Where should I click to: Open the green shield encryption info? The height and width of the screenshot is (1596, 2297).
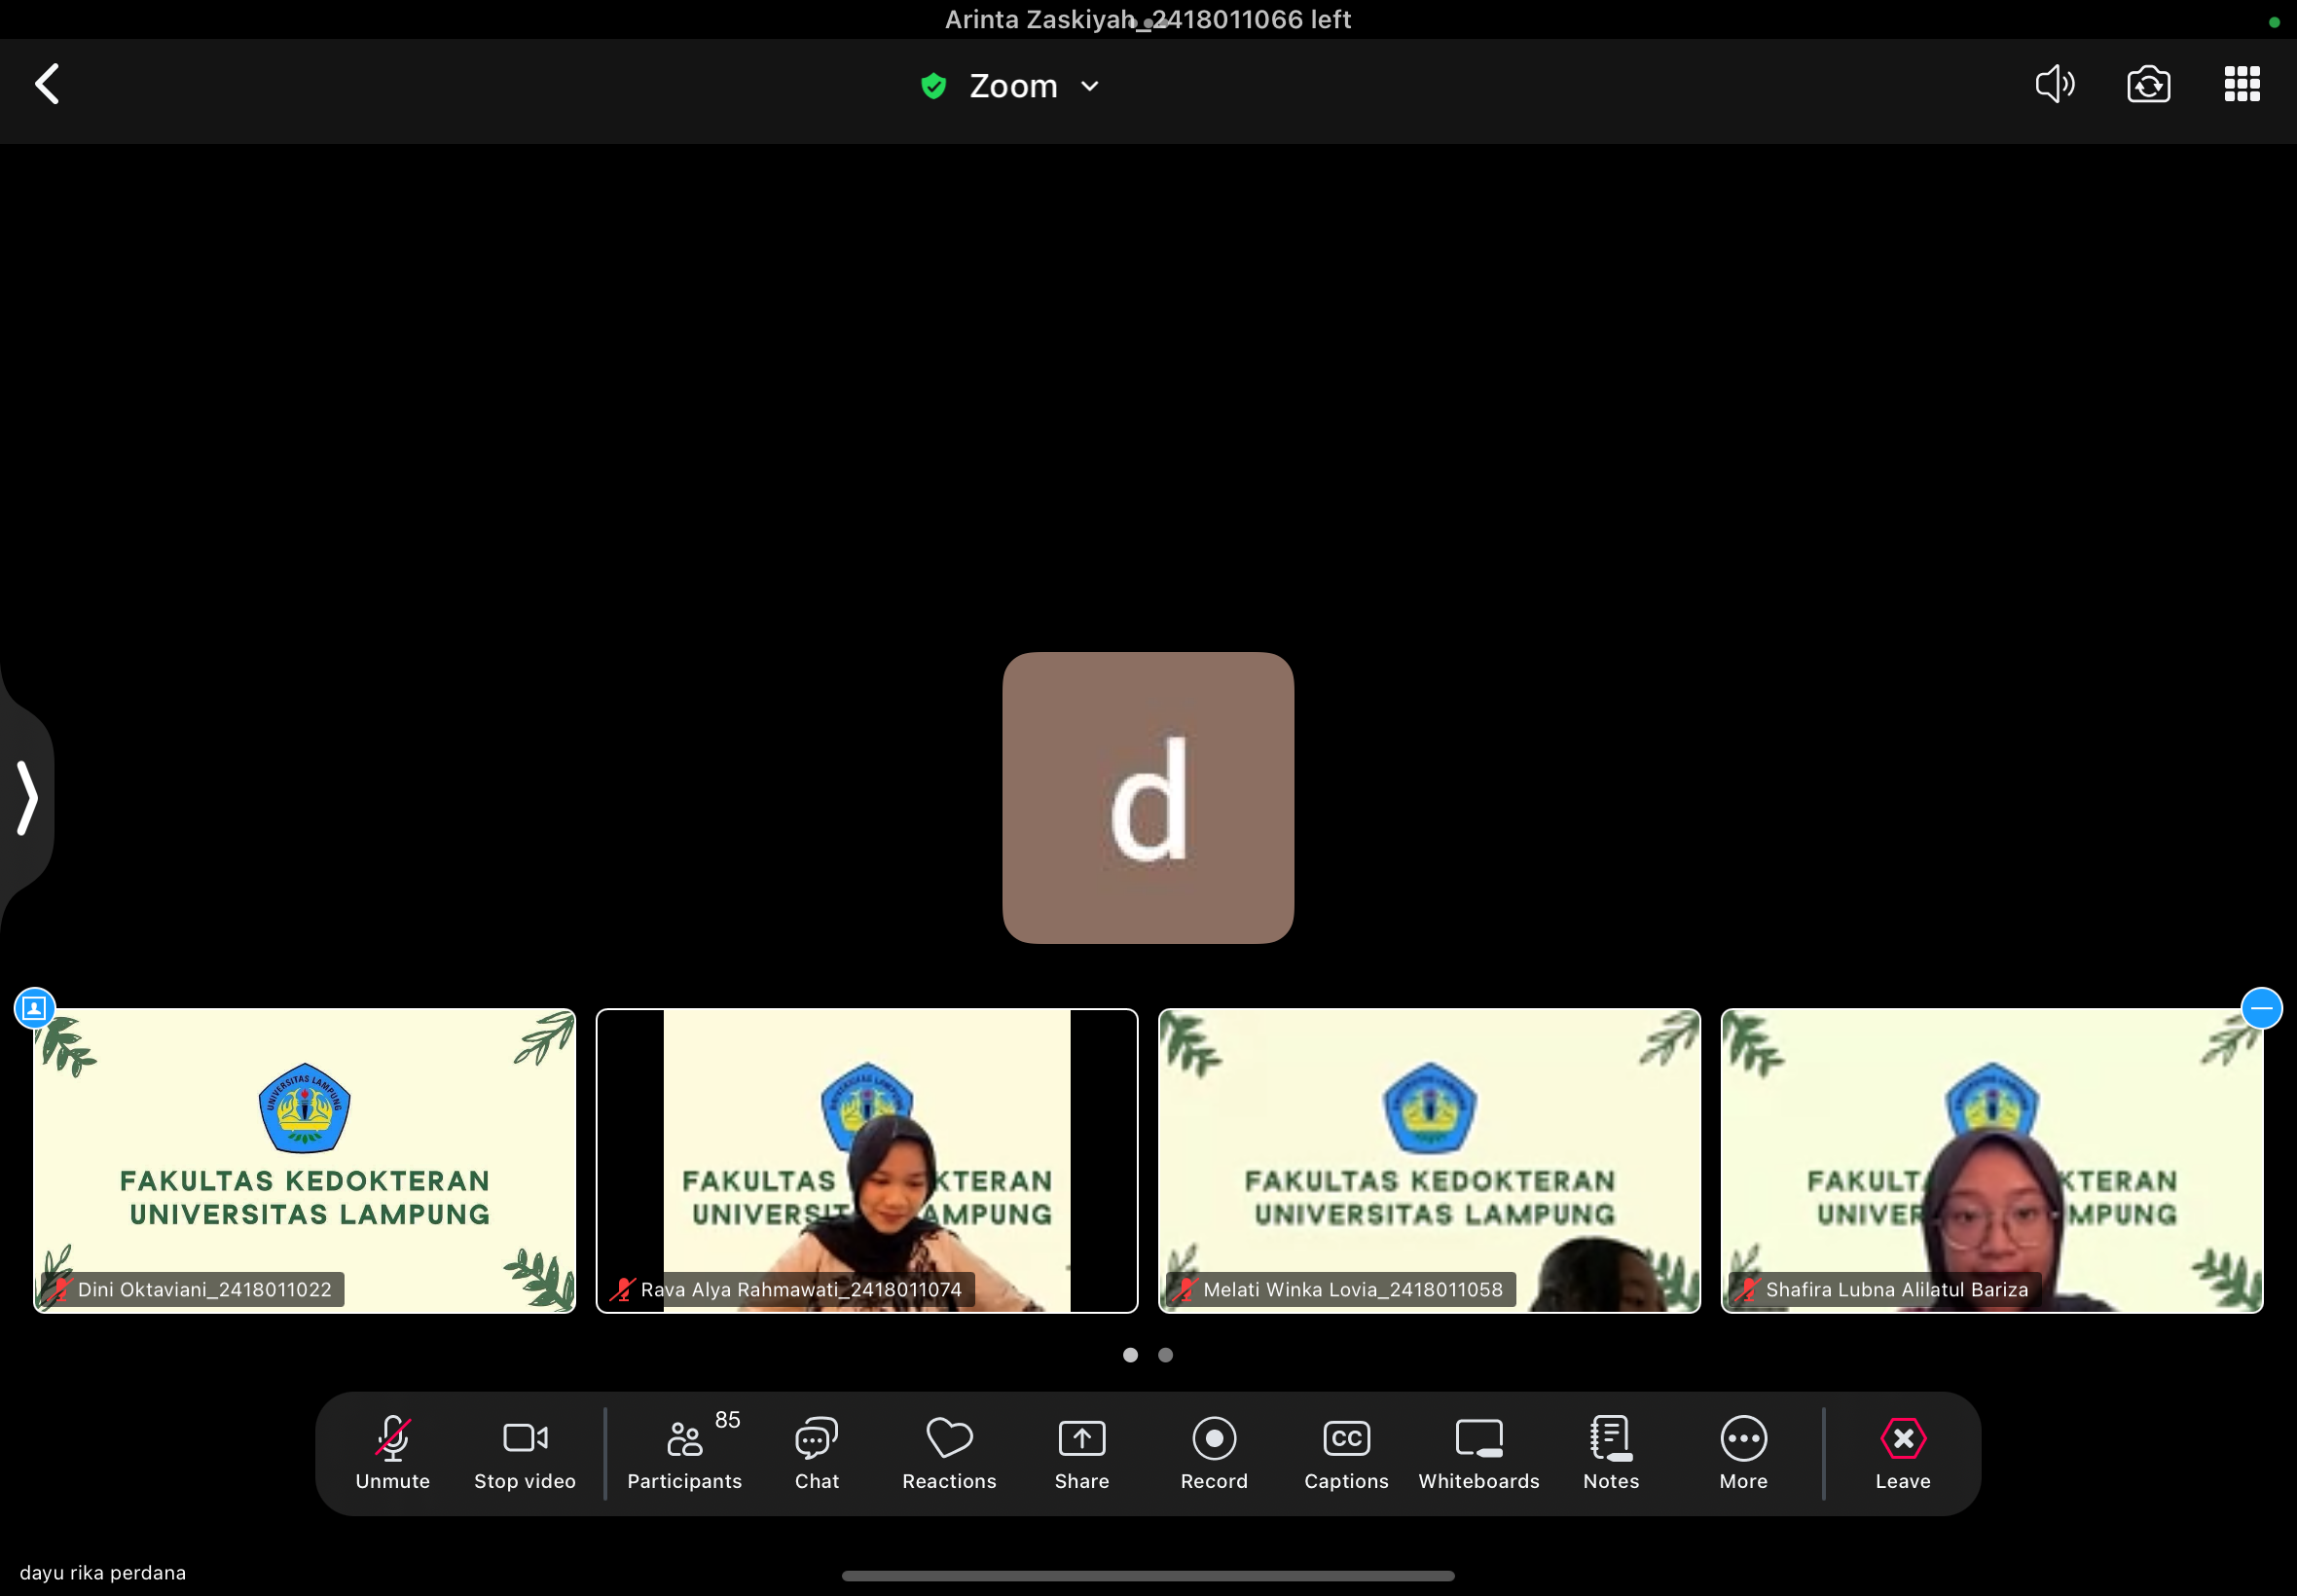pyautogui.click(x=933, y=86)
